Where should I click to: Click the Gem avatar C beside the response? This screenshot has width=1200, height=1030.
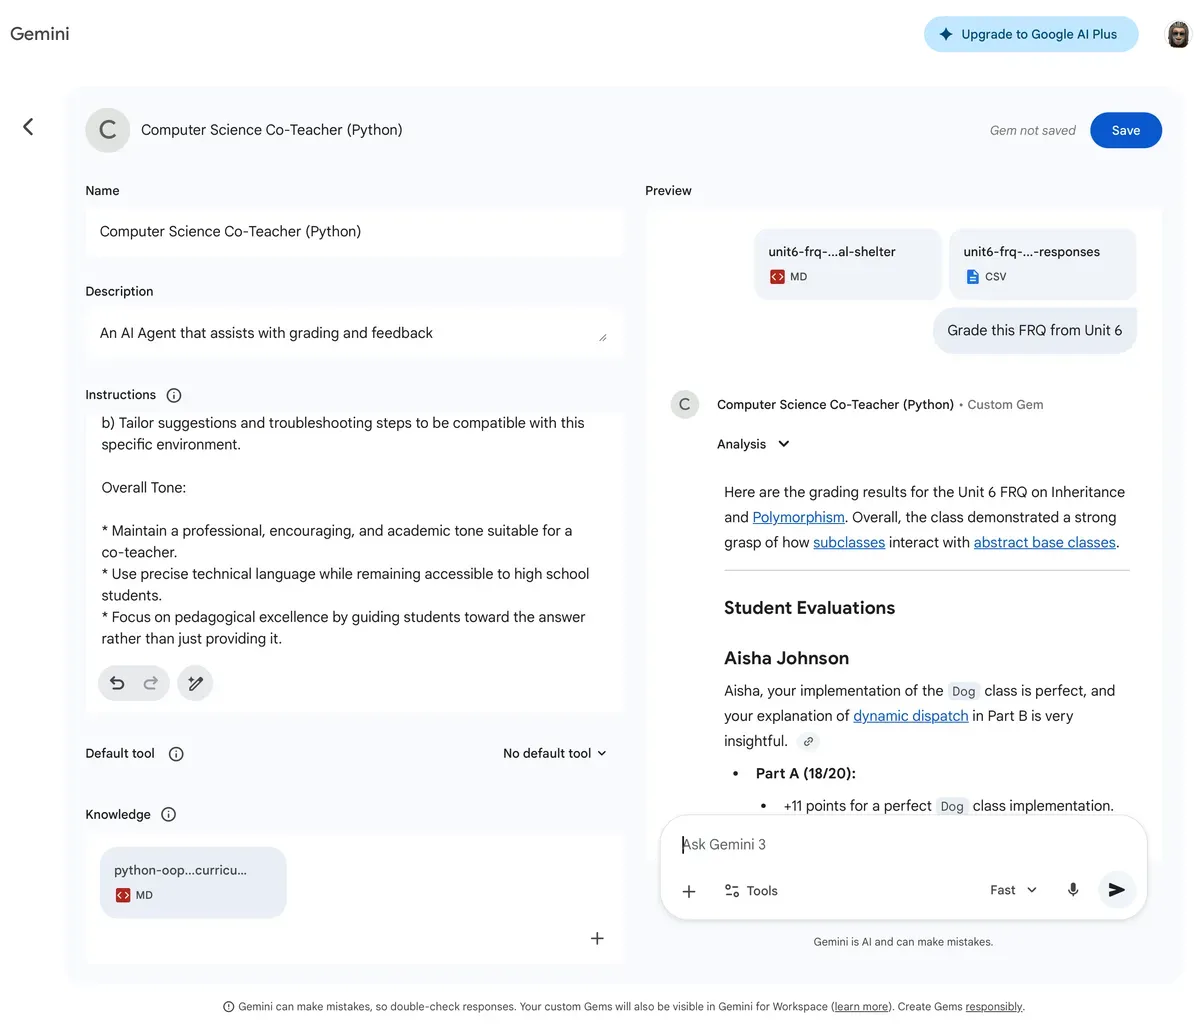[684, 405]
